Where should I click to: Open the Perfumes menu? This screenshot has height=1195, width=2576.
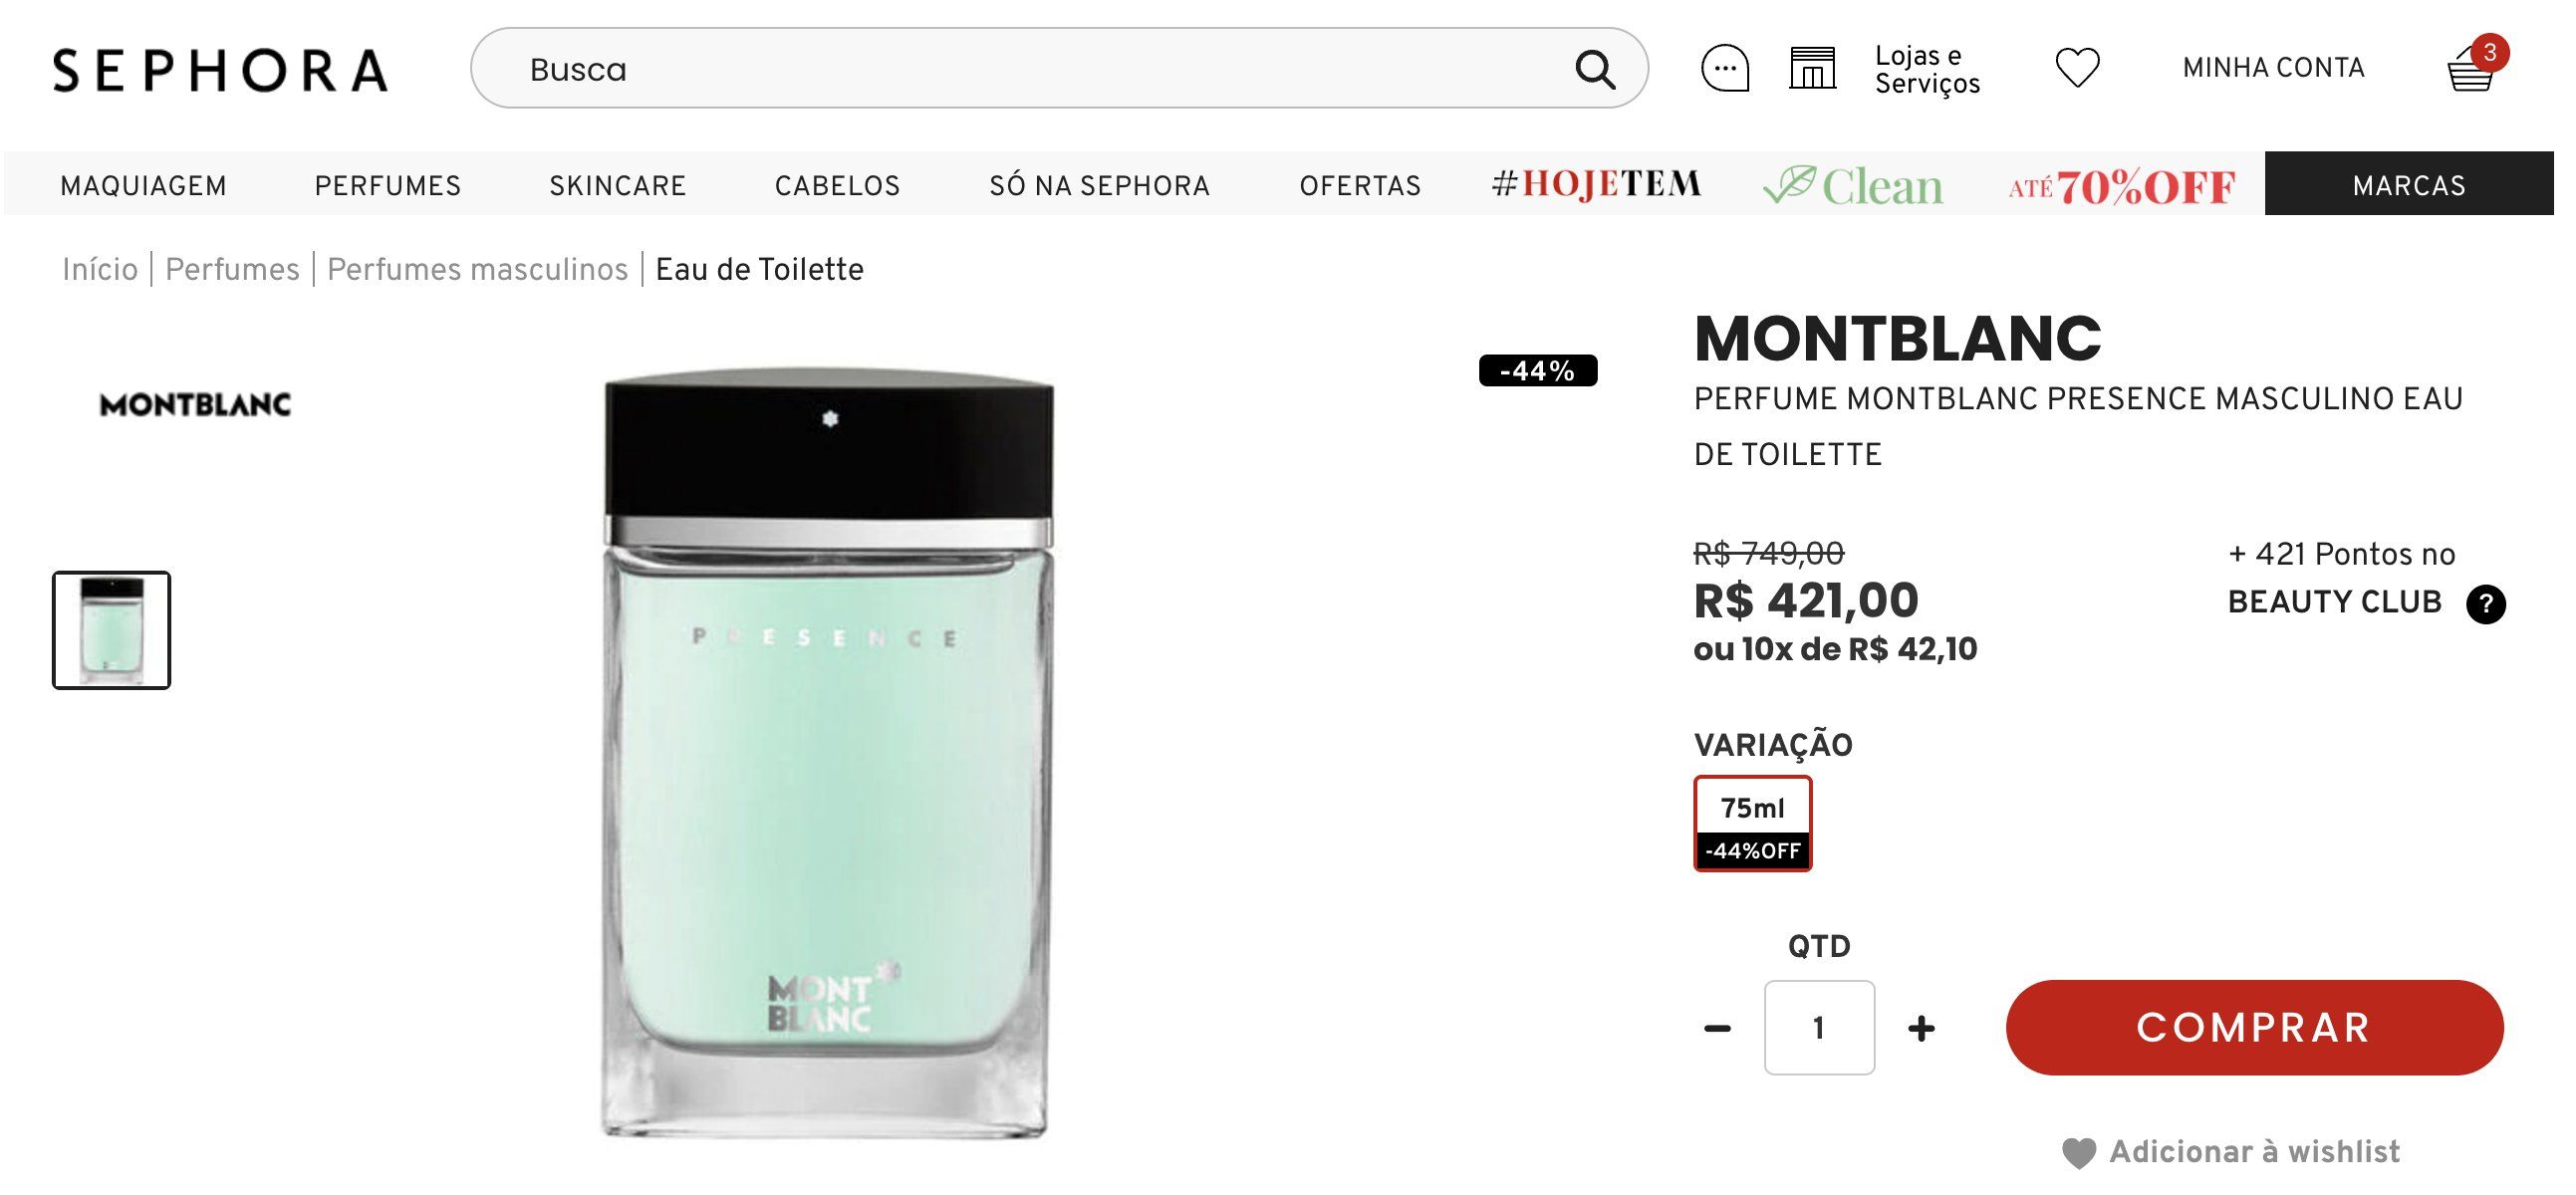pyautogui.click(x=388, y=186)
